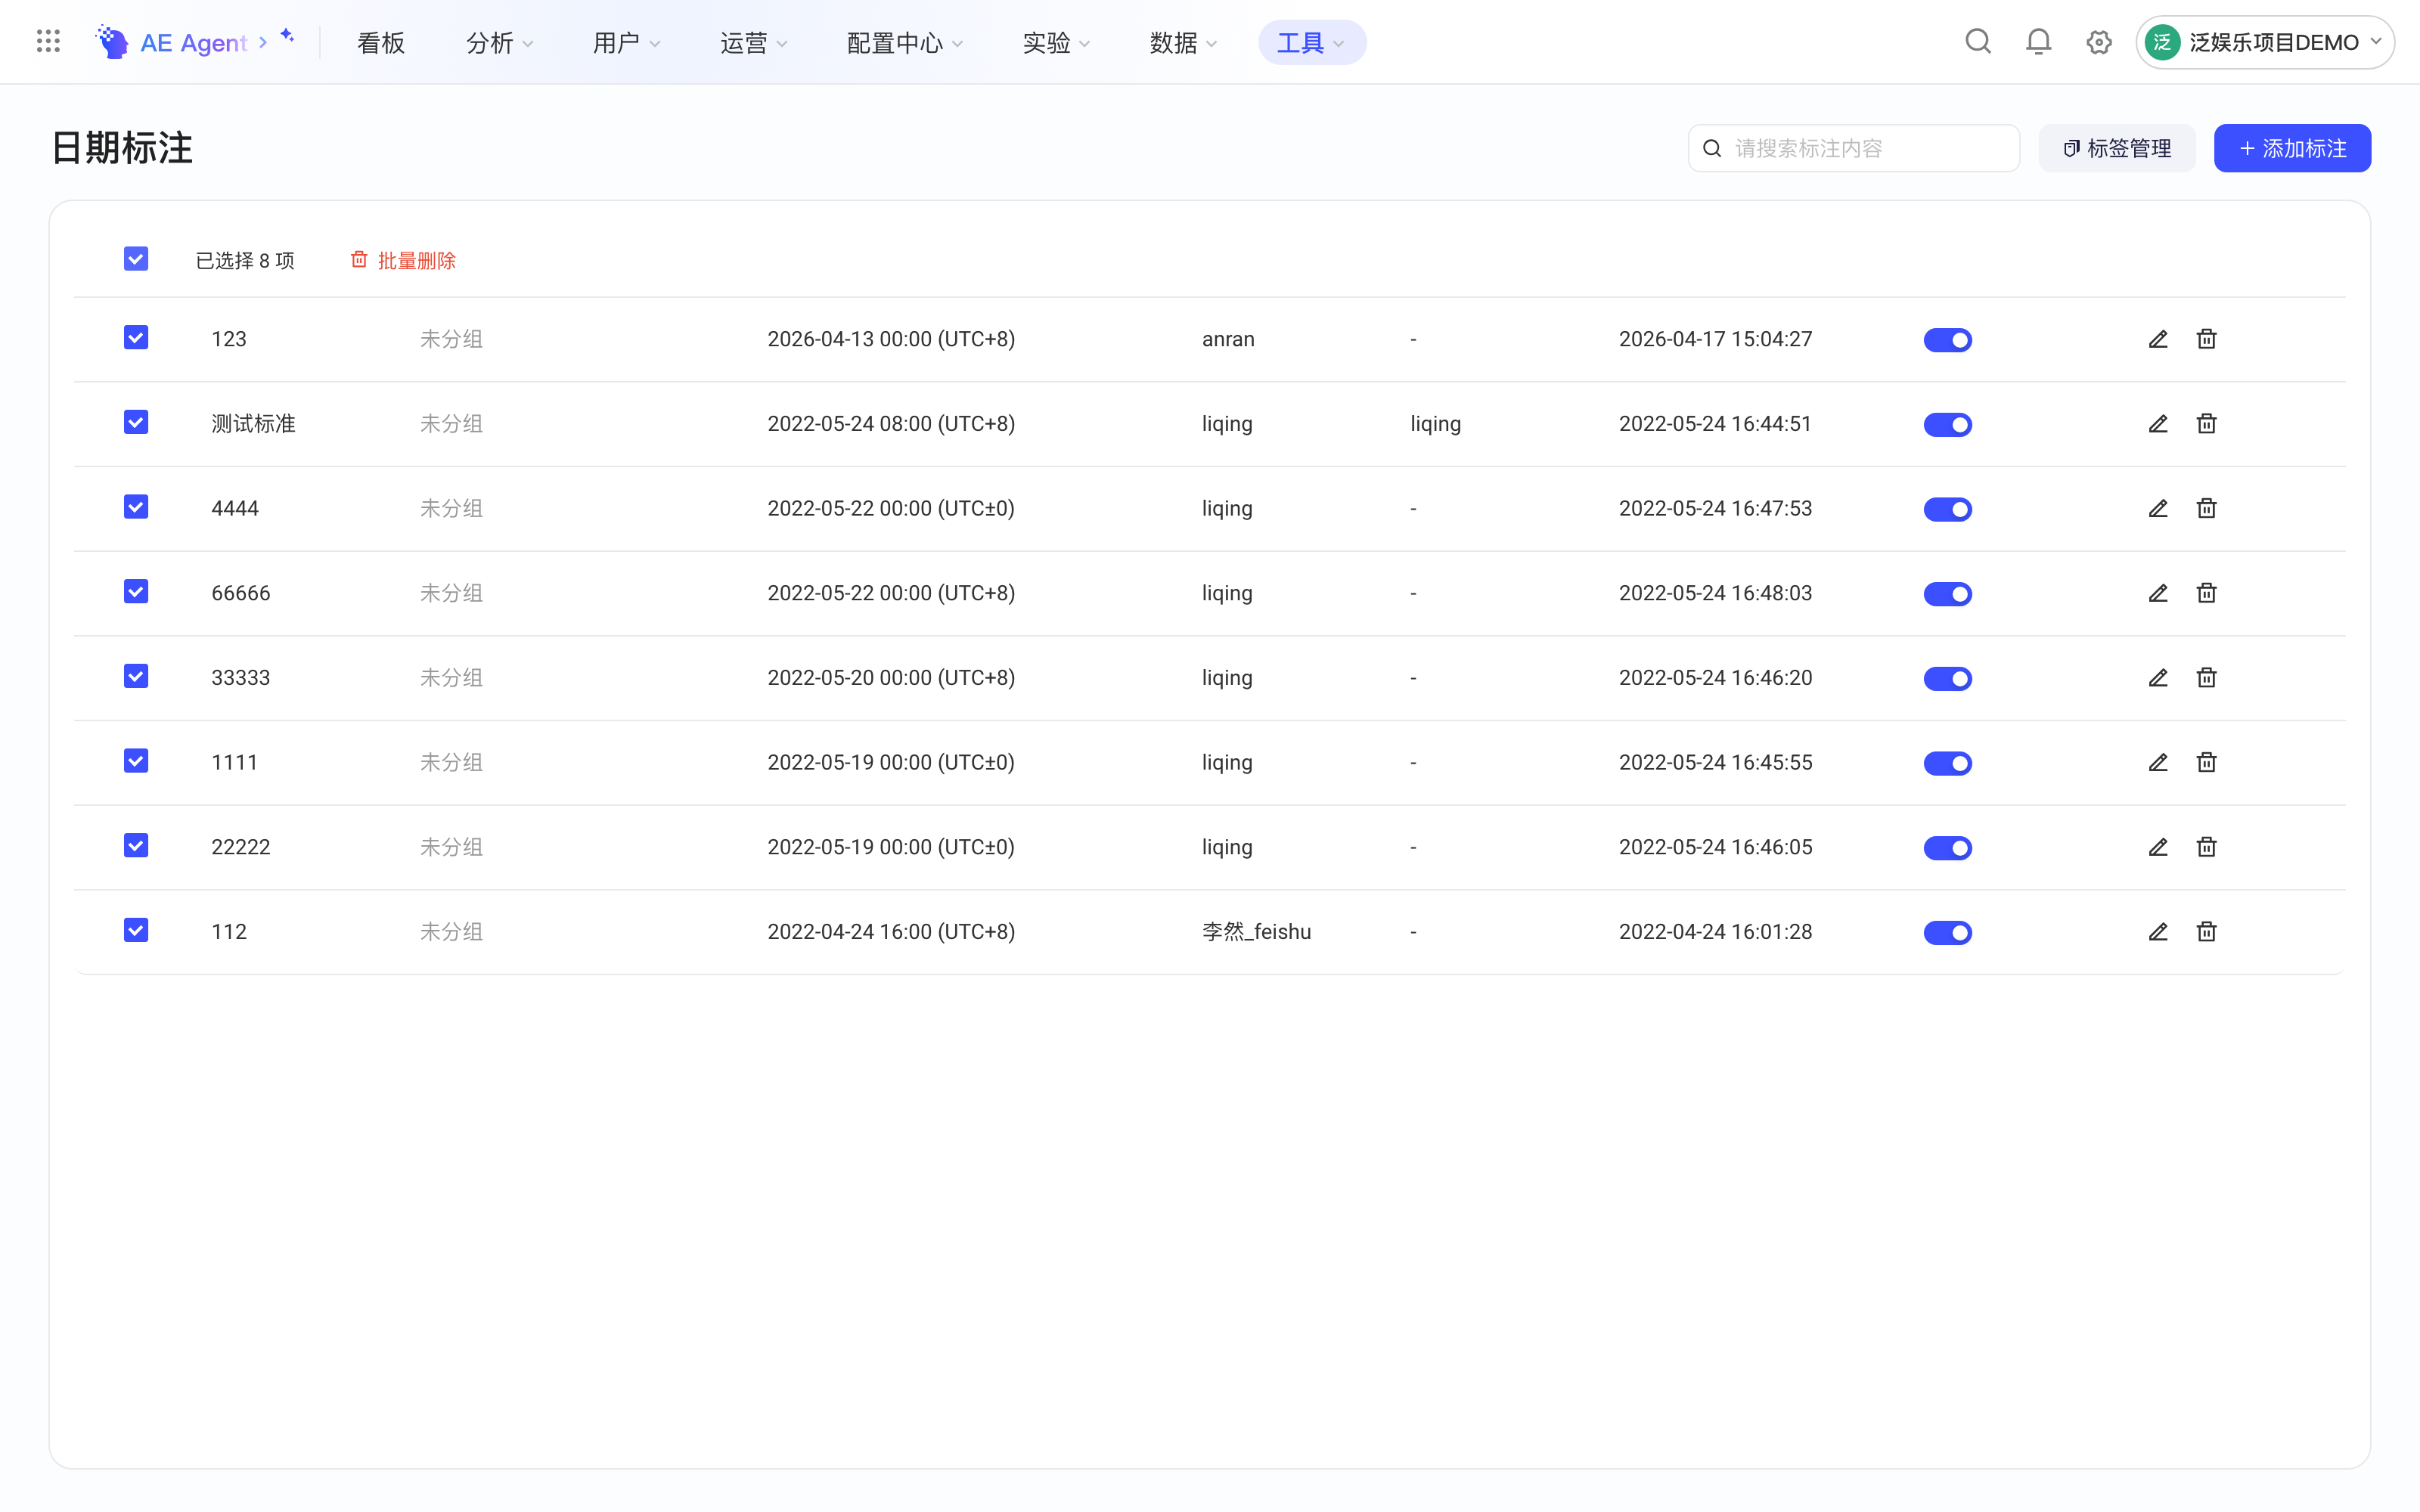Edit the 112 annotation
Viewport: 2420px width, 1512px height.
(x=2158, y=932)
